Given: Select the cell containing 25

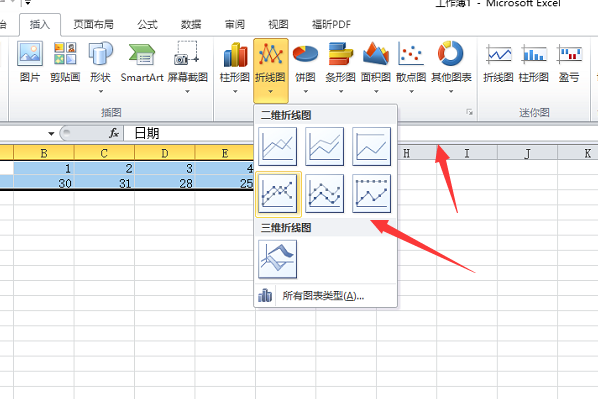Looking at the screenshot, I should [x=225, y=183].
